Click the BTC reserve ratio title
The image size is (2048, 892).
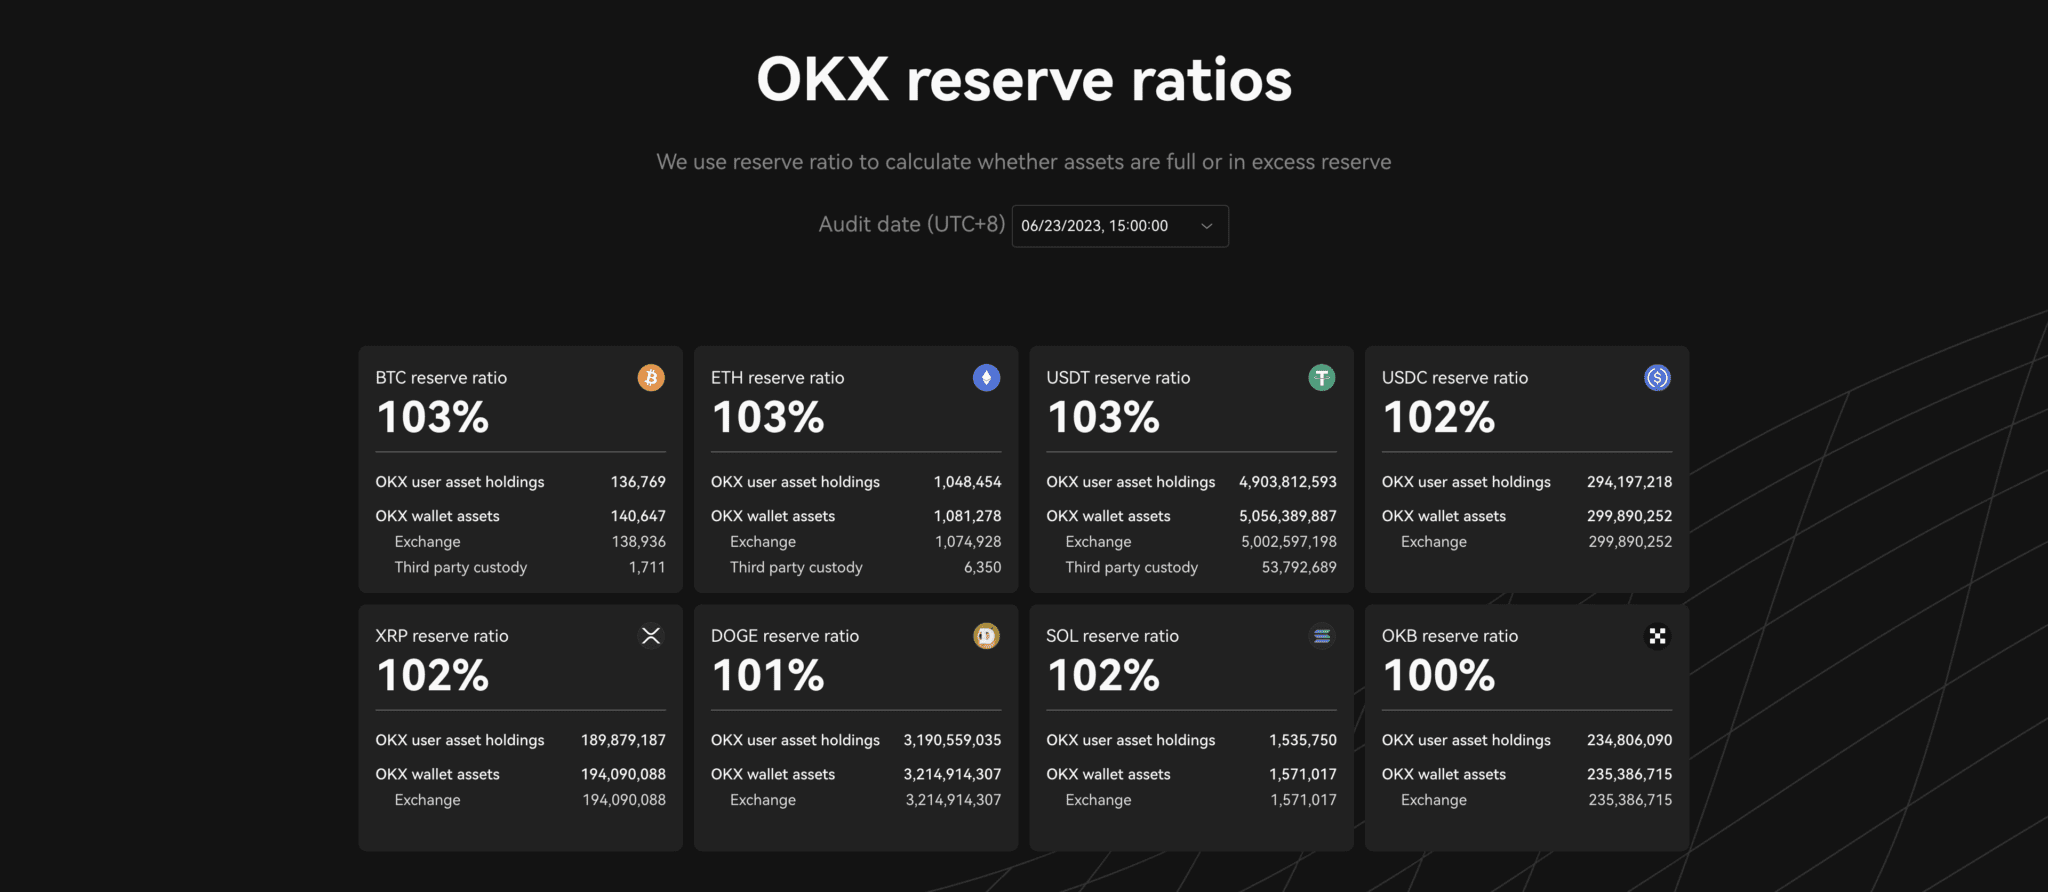(441, 378)
